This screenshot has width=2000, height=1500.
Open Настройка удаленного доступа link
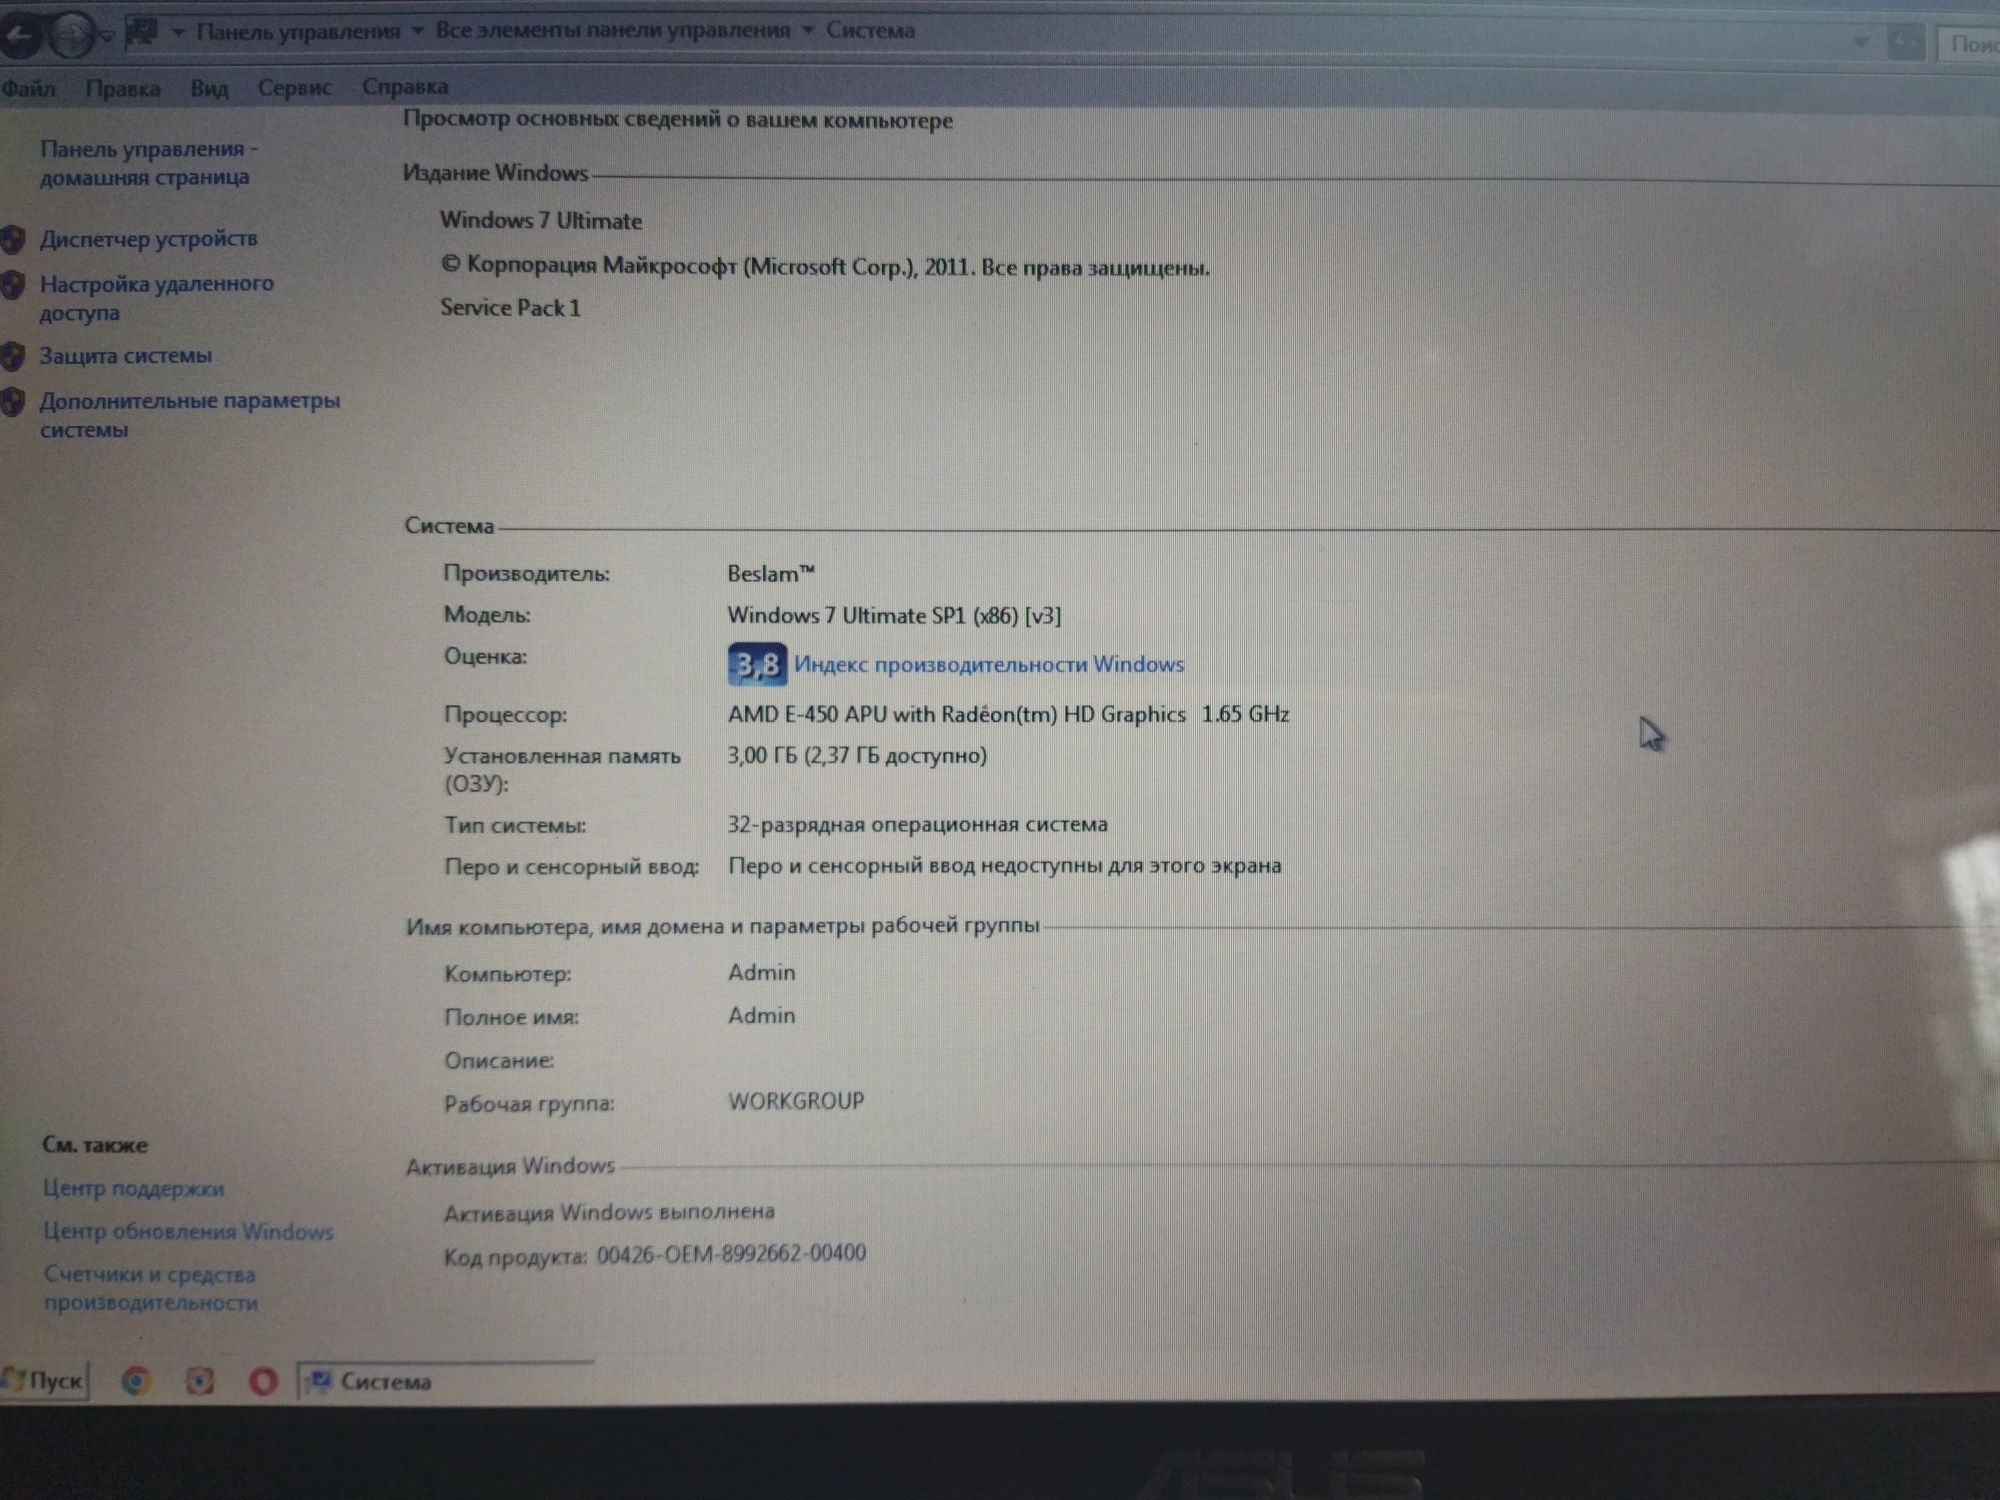pos(156,298)
